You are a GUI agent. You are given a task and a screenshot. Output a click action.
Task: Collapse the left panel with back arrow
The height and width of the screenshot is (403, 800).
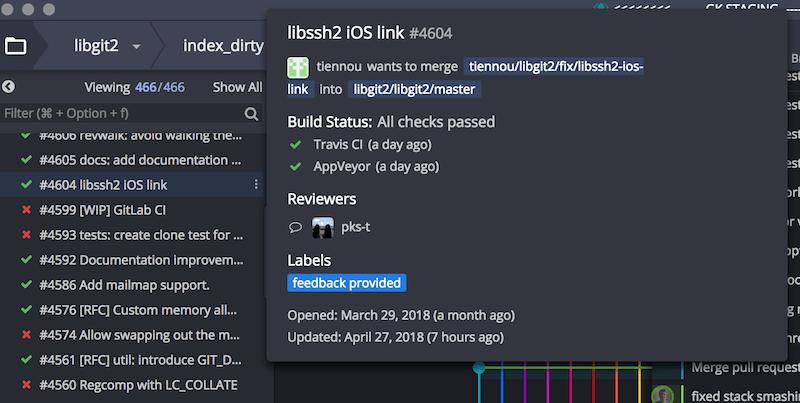pos(8,87)
